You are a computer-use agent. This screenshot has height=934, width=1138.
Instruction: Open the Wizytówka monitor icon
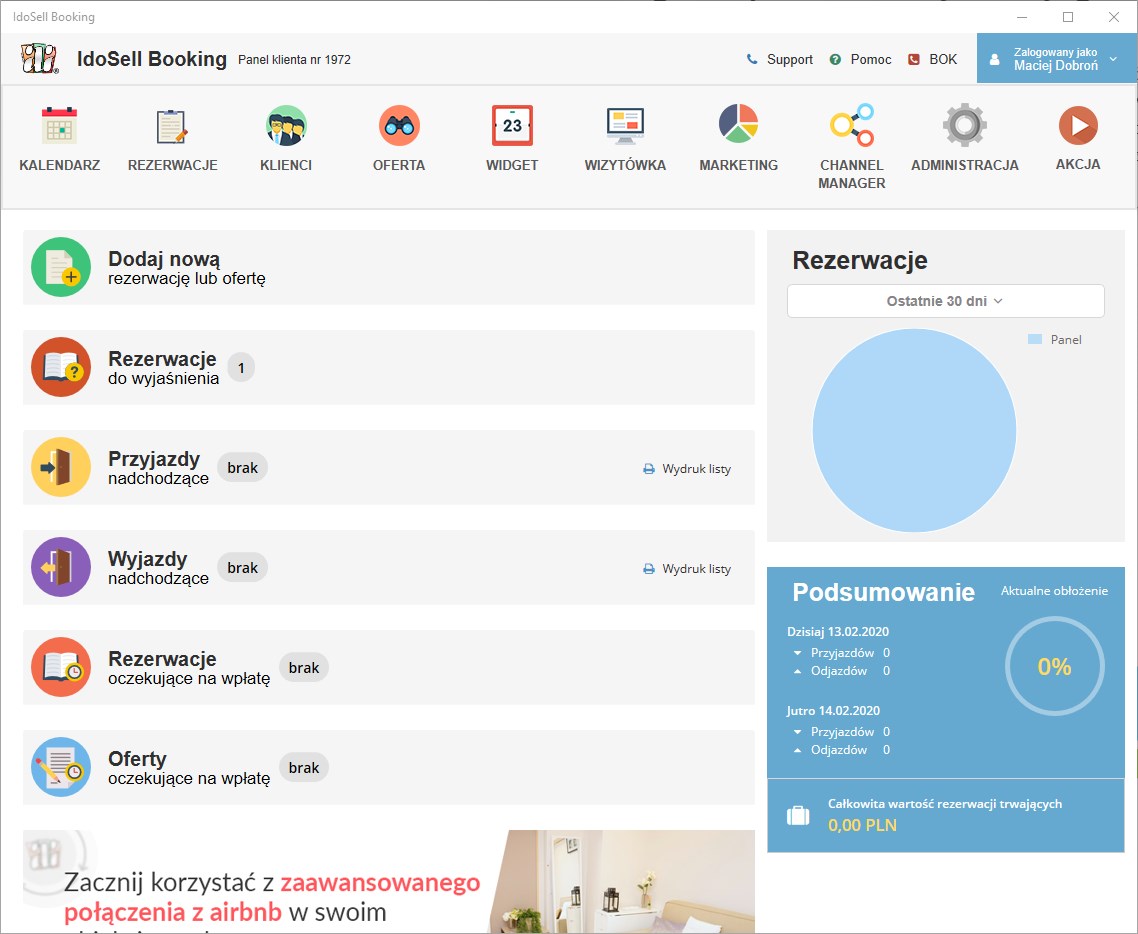pyautogui.click(x=626, y=126)
